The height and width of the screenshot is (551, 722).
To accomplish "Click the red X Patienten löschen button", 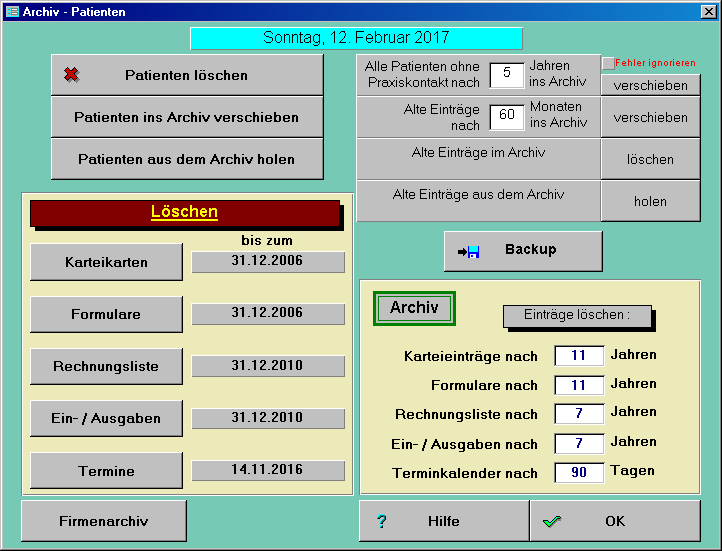I will [187, 75].
